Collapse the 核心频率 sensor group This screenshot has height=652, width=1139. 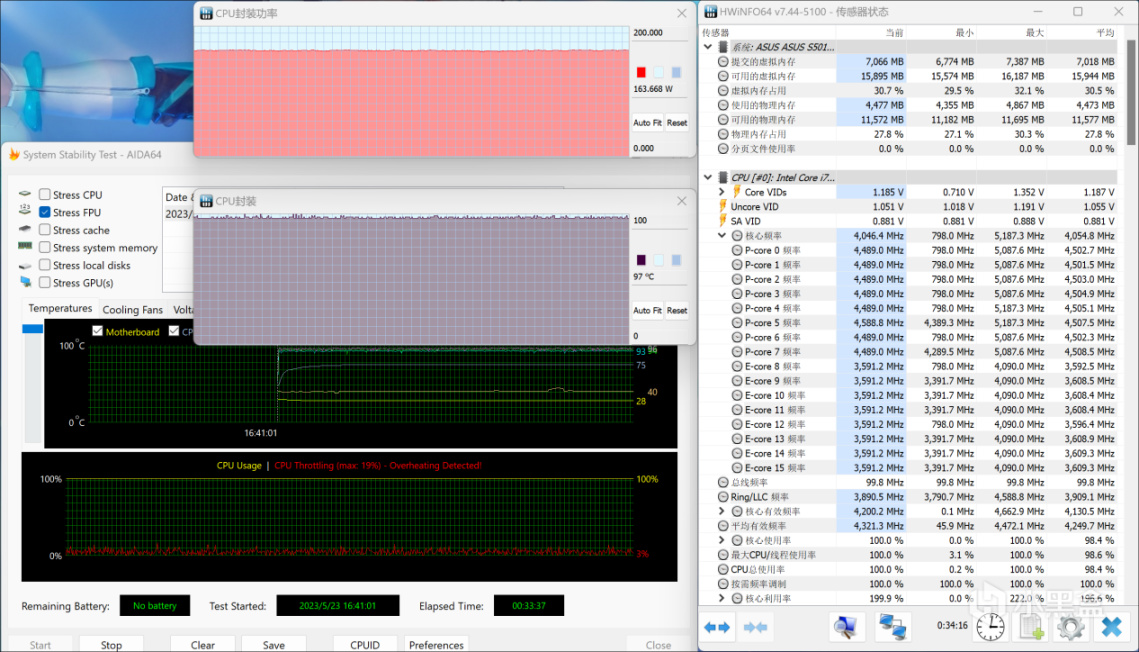[722, 236]
